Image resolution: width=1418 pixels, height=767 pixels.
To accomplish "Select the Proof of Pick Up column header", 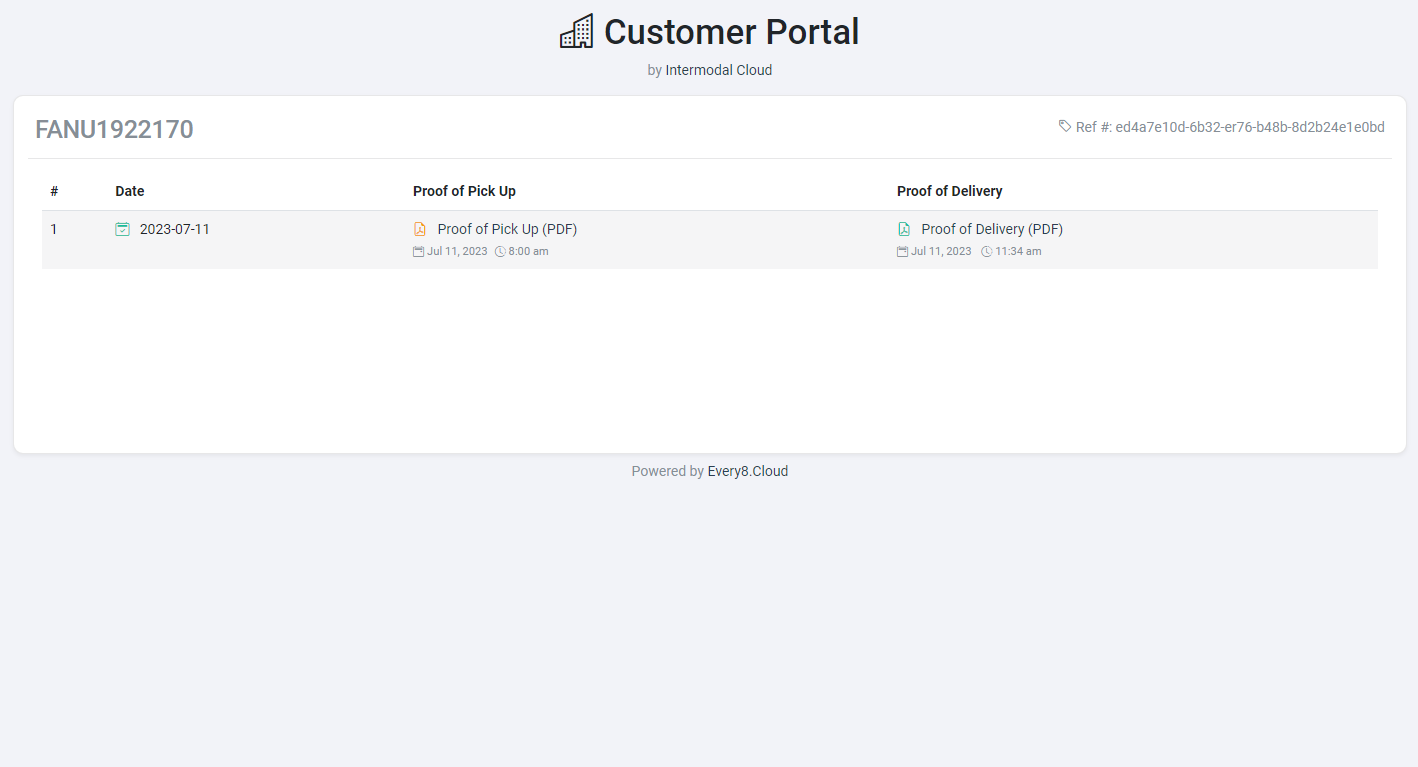I will click(x=464, y=190).
